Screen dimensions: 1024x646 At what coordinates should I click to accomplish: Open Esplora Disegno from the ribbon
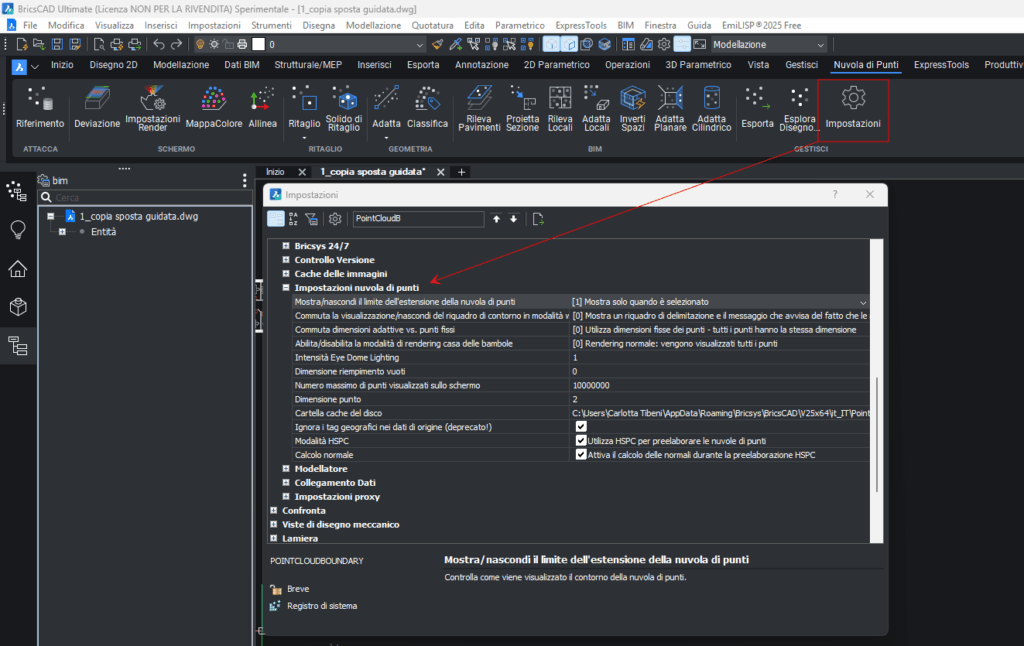coord(799,108)
